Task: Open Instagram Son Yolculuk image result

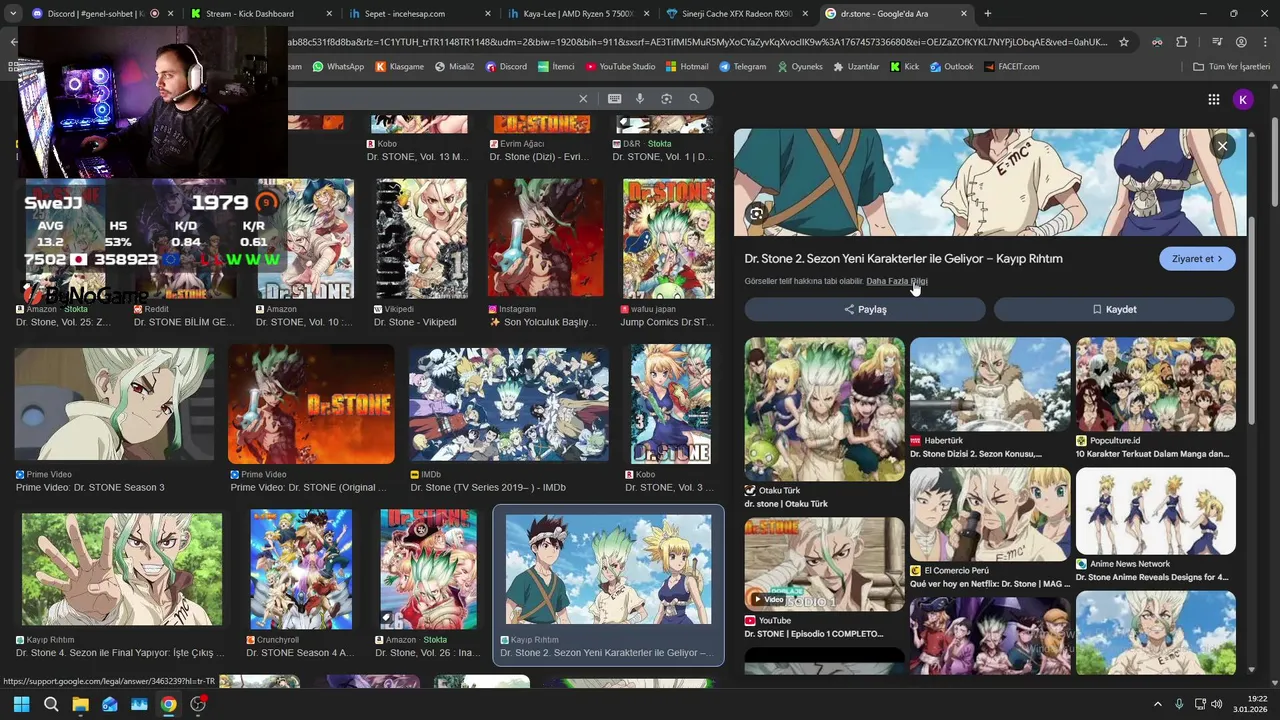Action: (x=545, y=239)
